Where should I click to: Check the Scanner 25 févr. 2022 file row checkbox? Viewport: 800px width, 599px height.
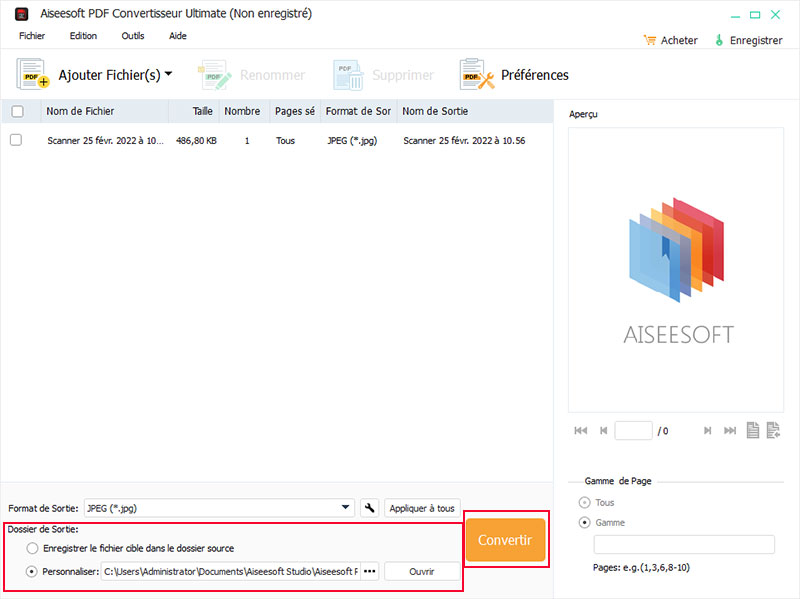click(x=16, y=140)
